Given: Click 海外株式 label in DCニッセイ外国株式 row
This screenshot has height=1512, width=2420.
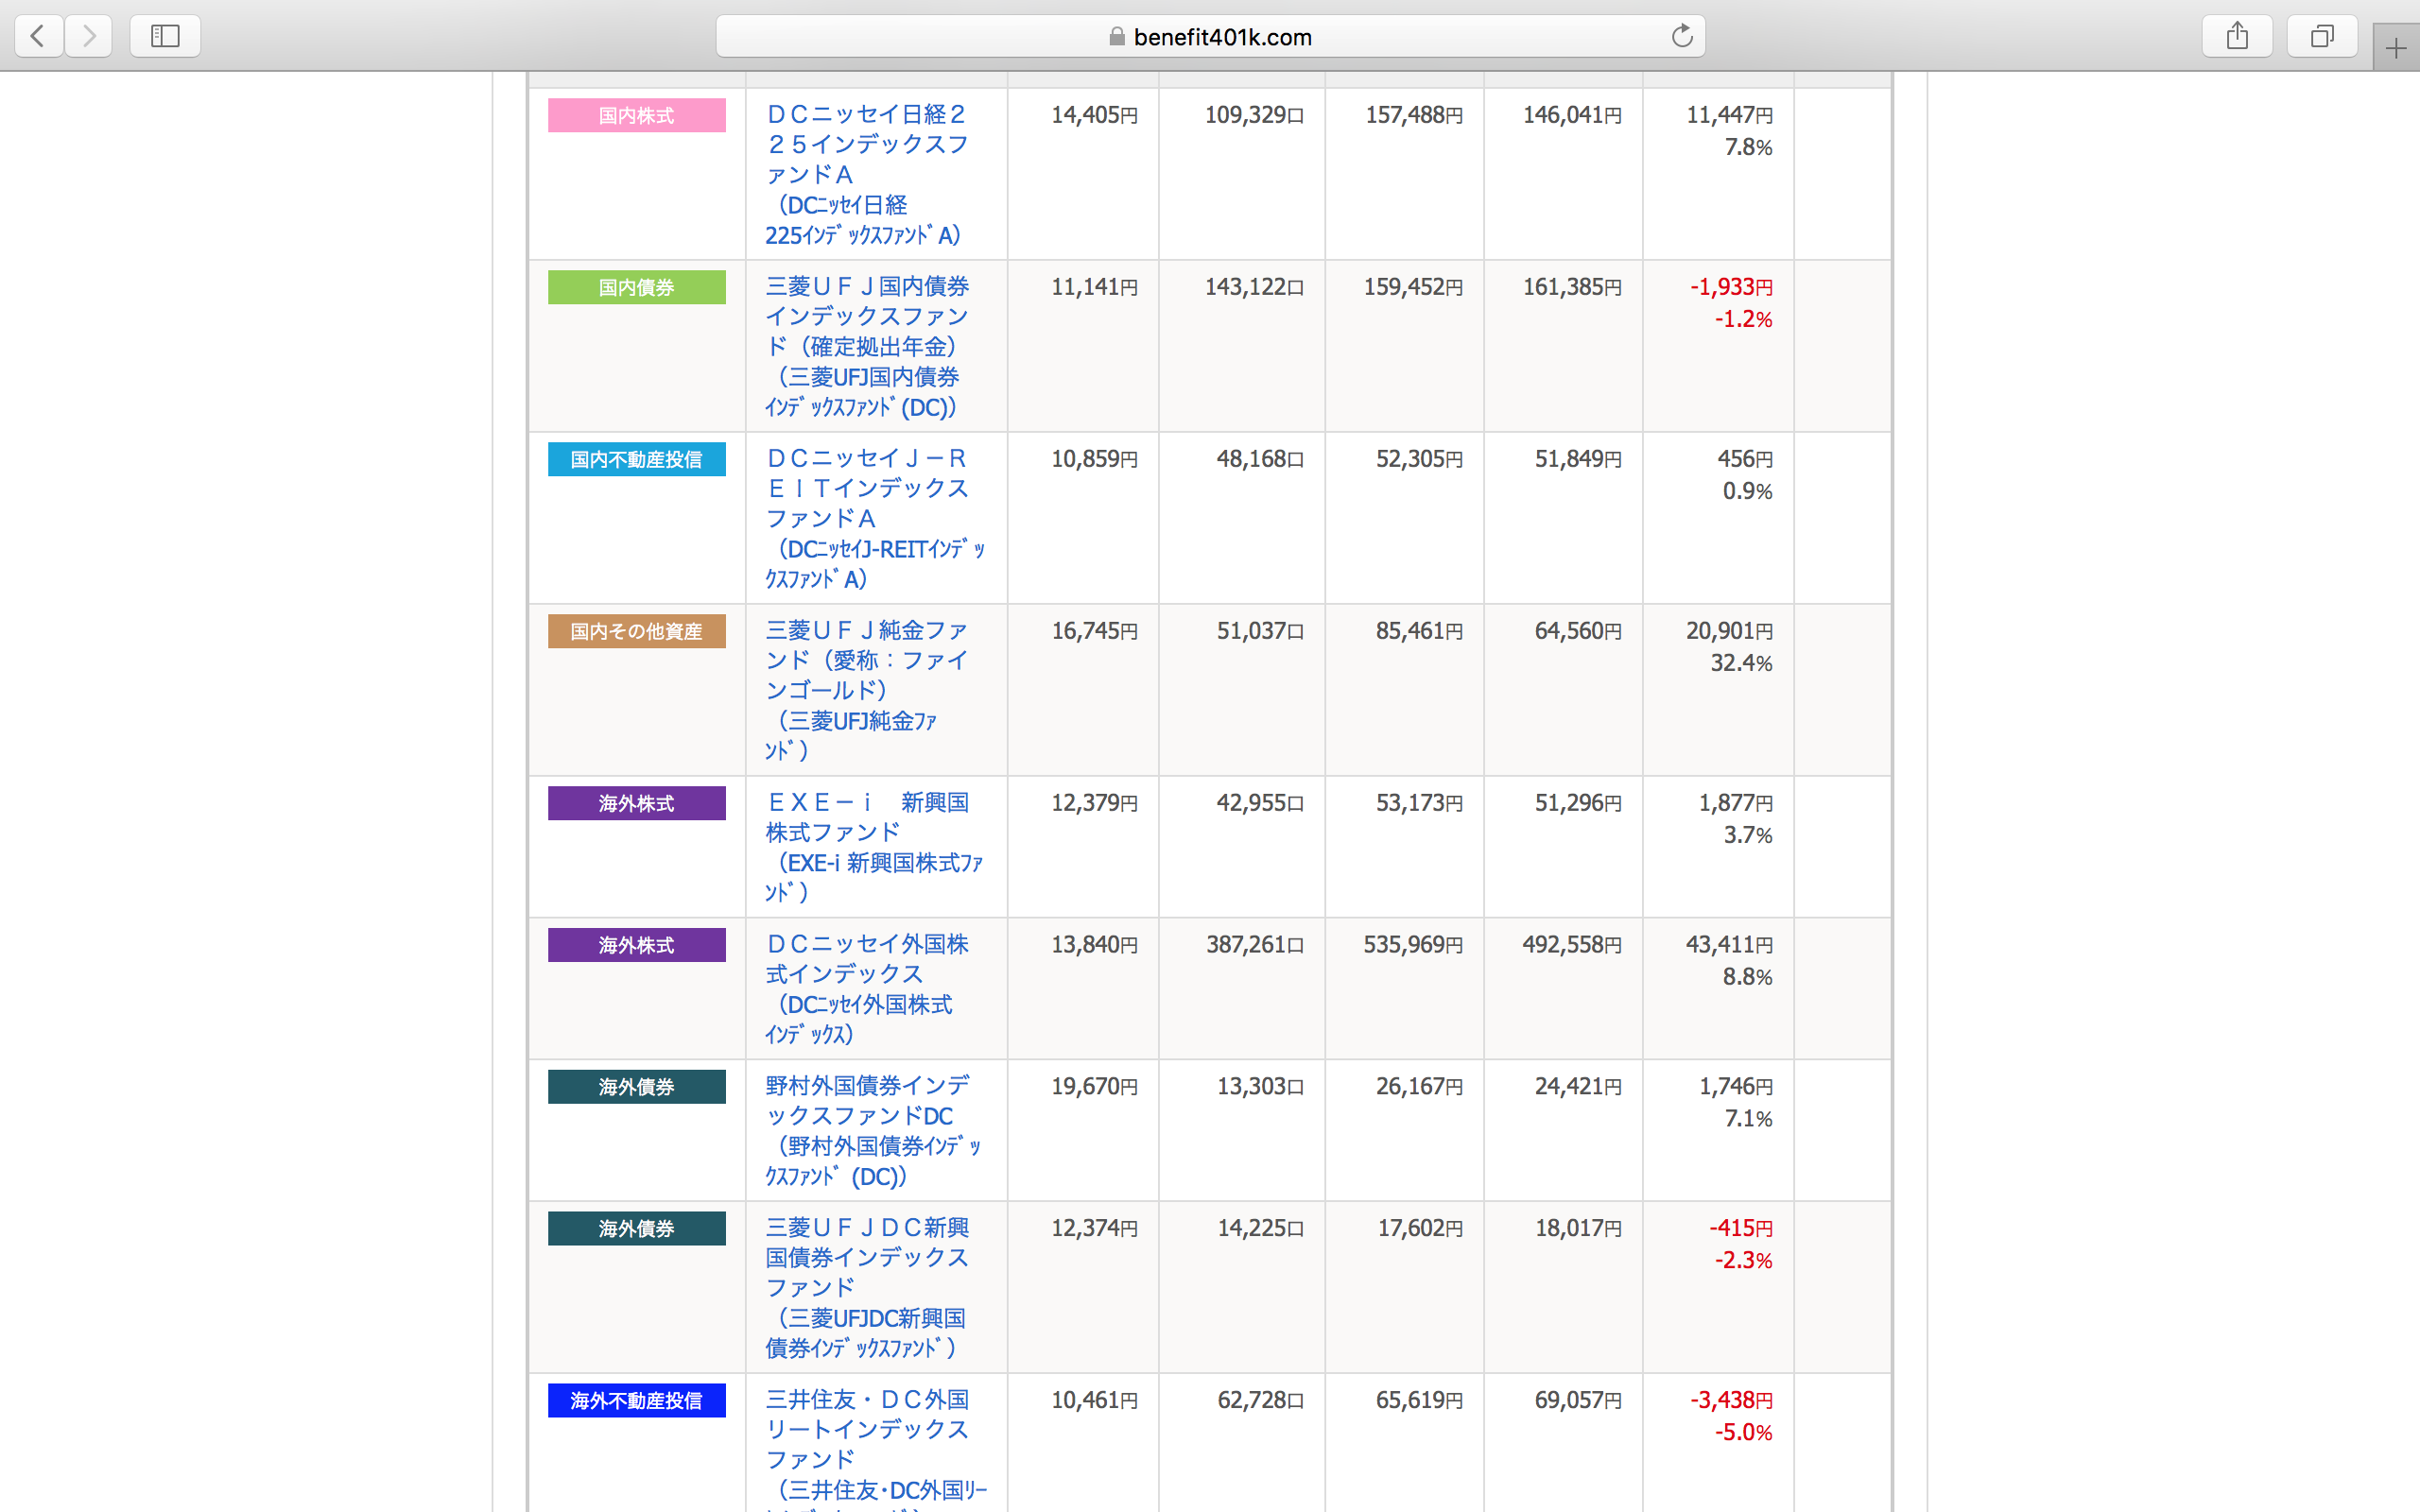Looking at the screenshot, I should (x=636, y=945).
